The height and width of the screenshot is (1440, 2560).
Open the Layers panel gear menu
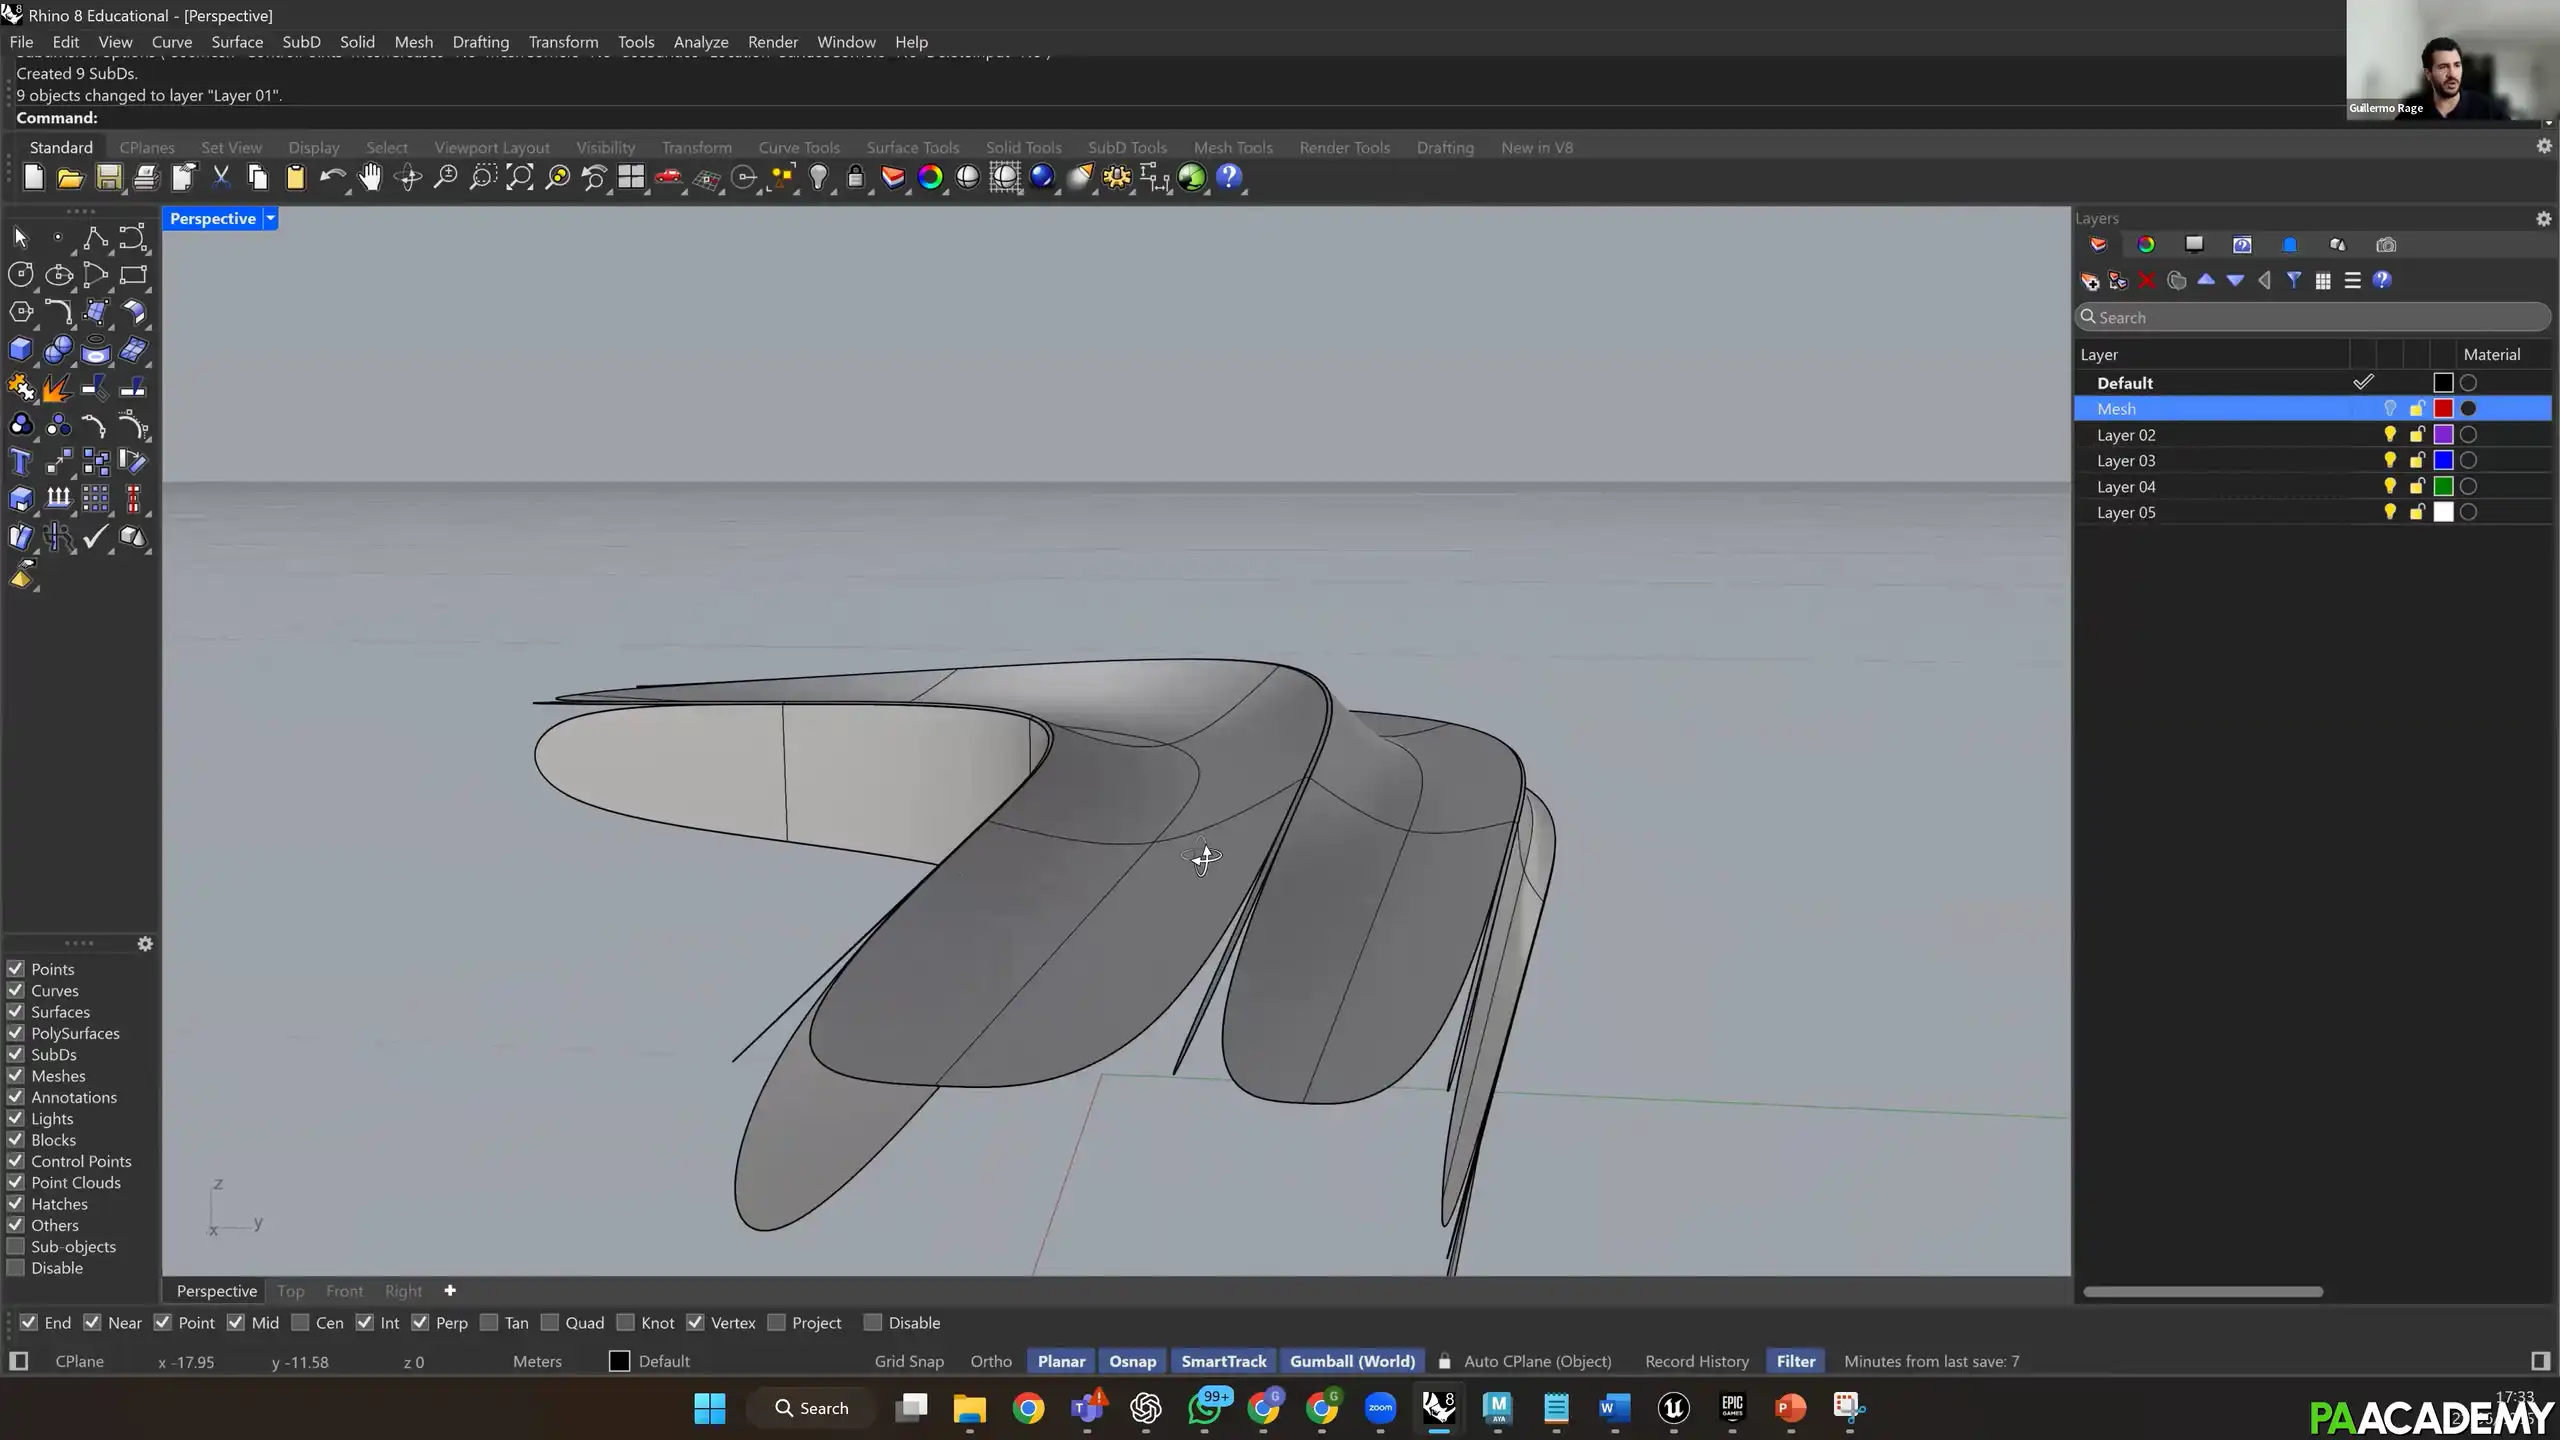click(x=2543, y=218)
